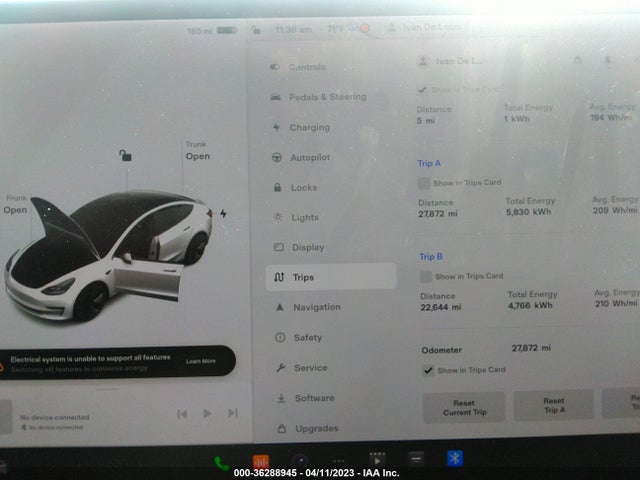The image size is (640, 480).
Task: Open the orange music equalizer app
Action: (261, 462)
